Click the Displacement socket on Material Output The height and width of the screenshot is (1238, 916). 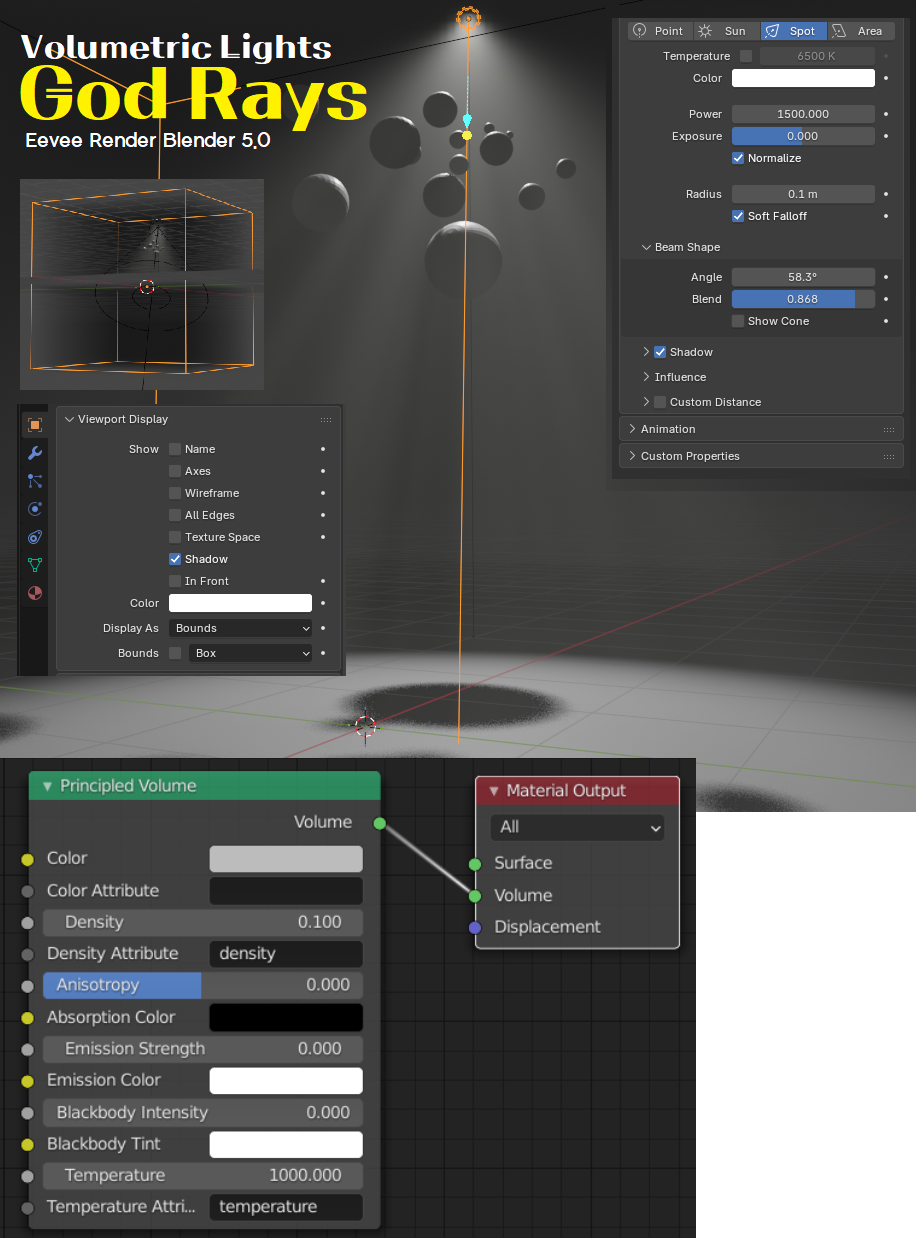pyautogui.click(x=475, y=928)
